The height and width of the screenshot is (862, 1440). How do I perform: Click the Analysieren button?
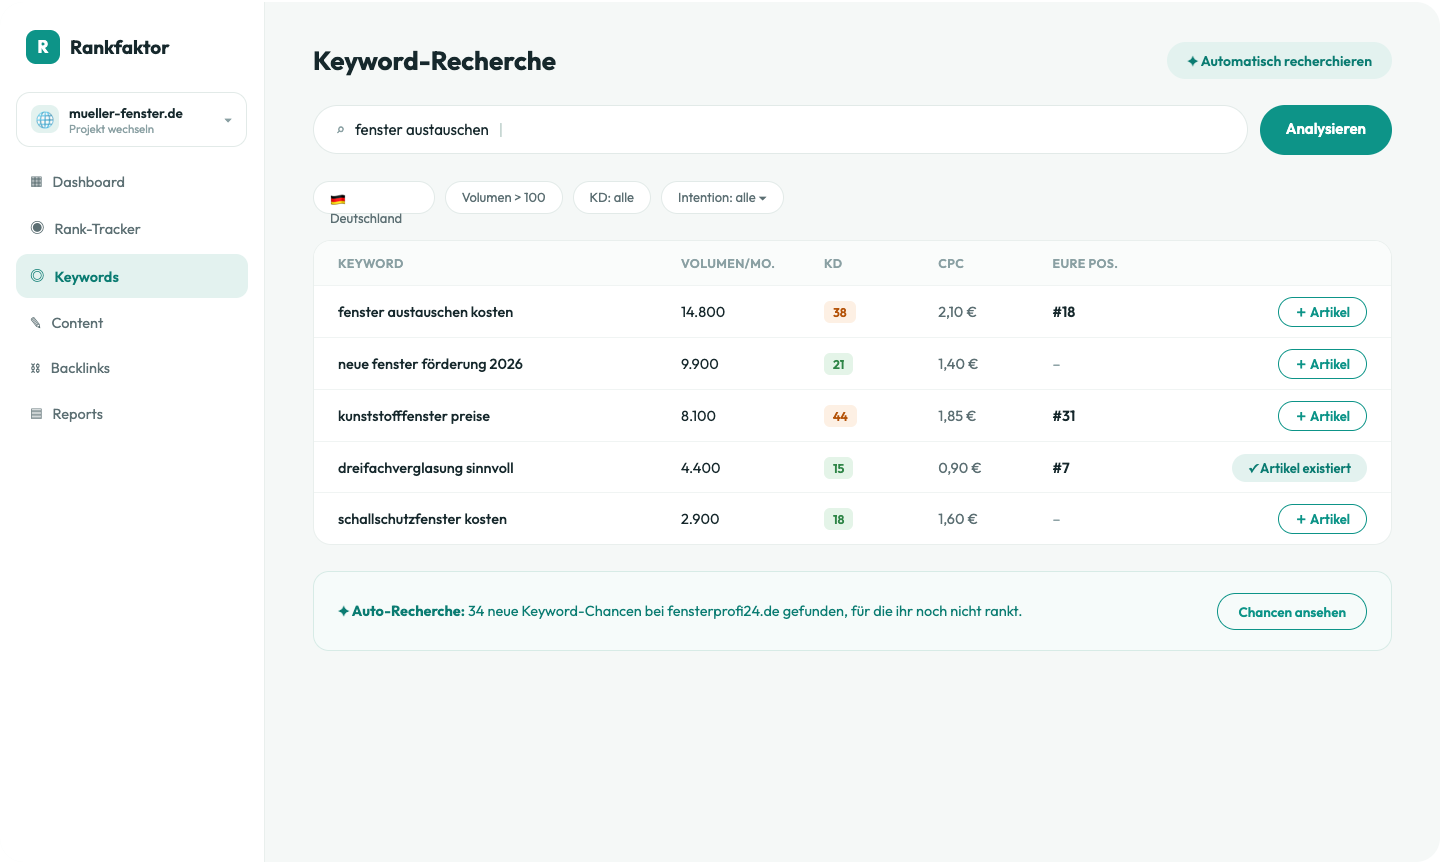click(x=1326, y=130)
